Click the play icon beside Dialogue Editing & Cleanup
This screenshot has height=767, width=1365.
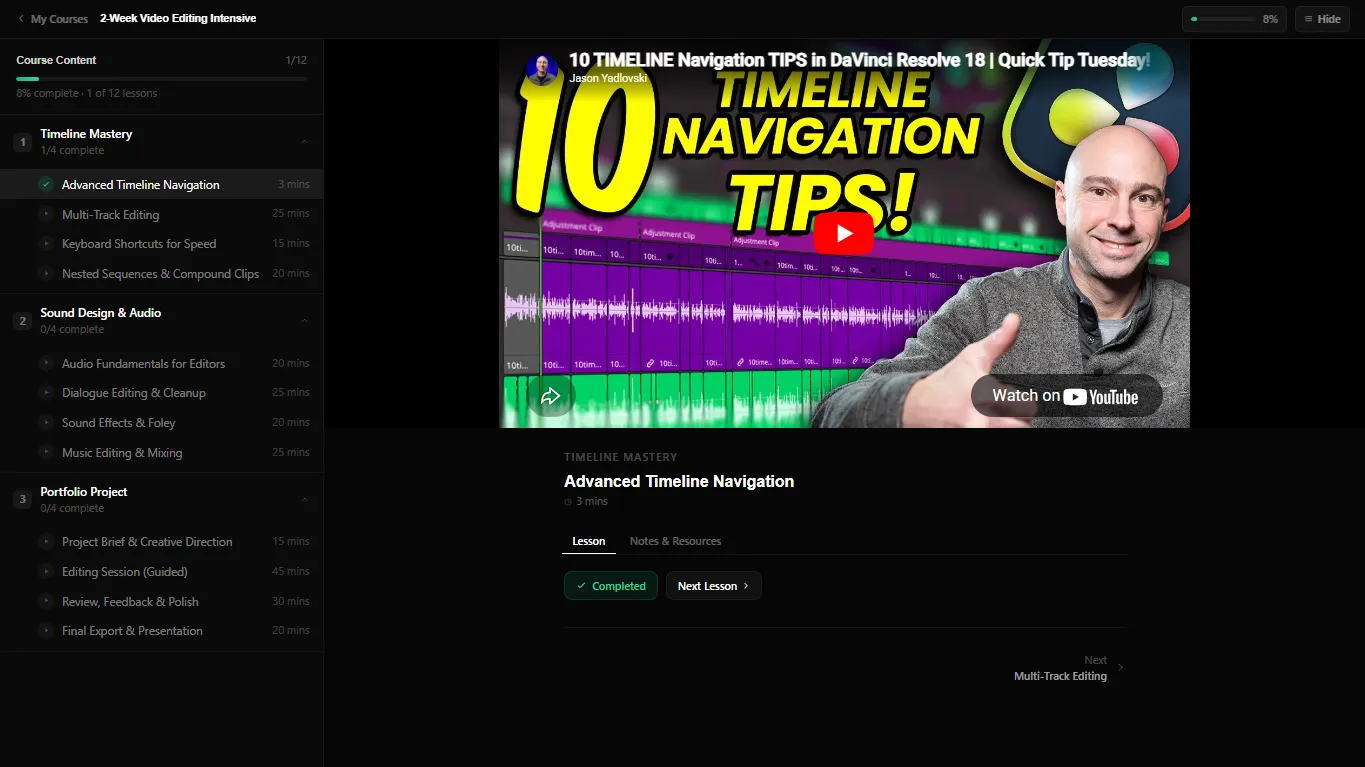point(46,393)
